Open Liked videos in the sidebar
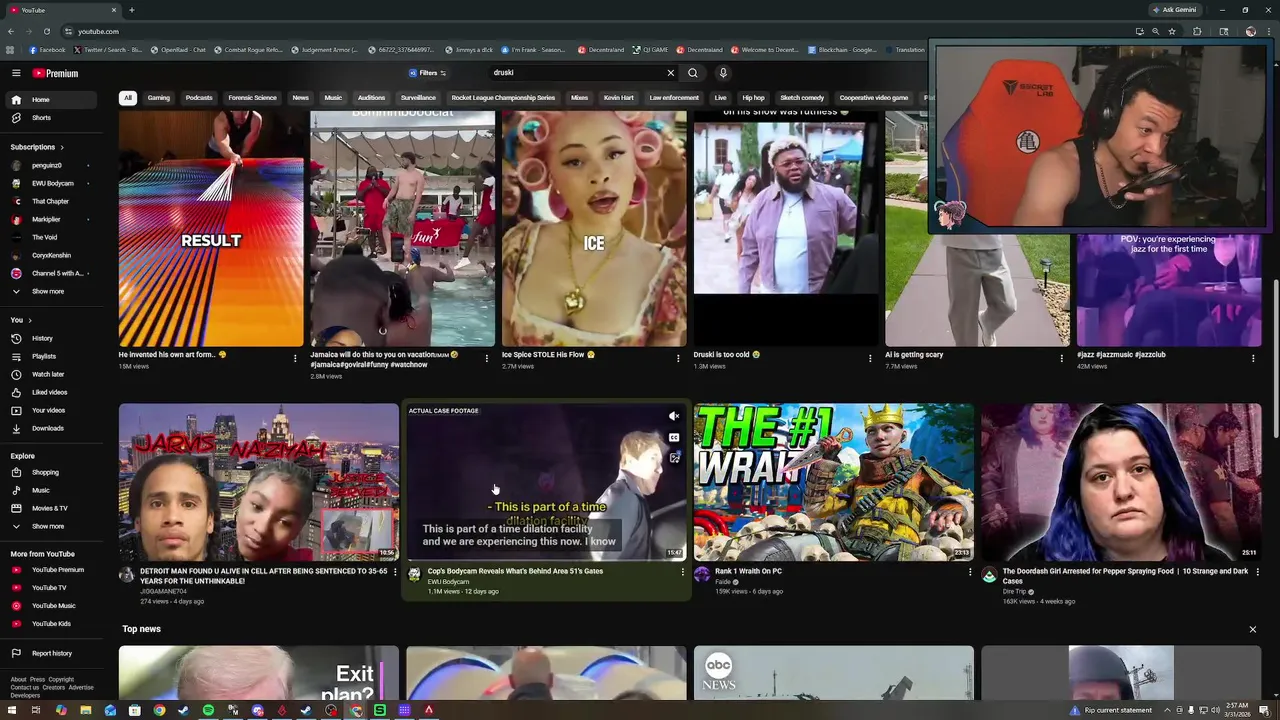This screenshot has height=720, width=1280. (x=50, y=392)
